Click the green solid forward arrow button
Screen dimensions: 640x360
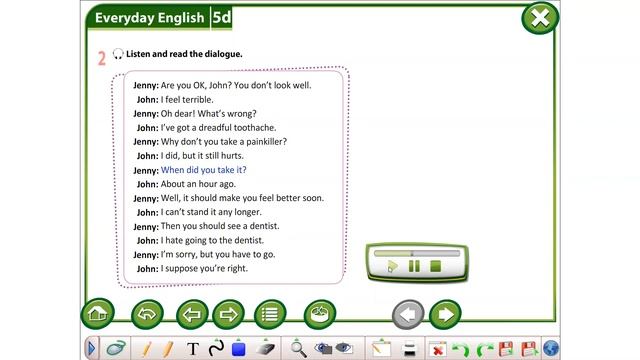[x=445, y=314]
